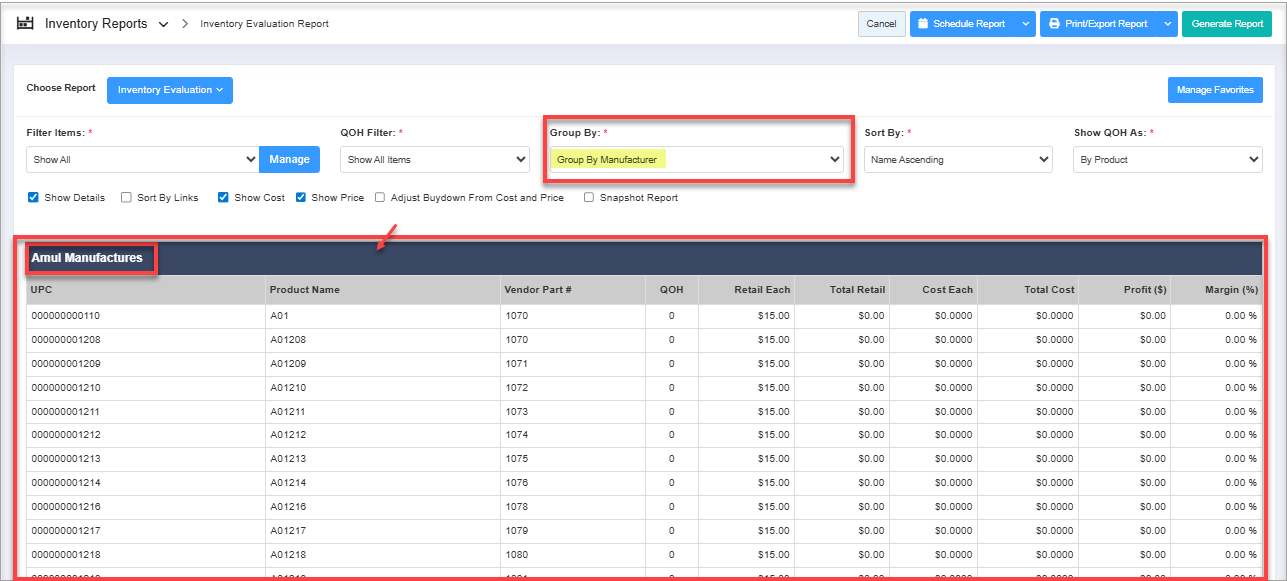This screenshot has width=1287, height=581.
Task: Uncheck the Show Details checkbox
Action: [33, 198]
